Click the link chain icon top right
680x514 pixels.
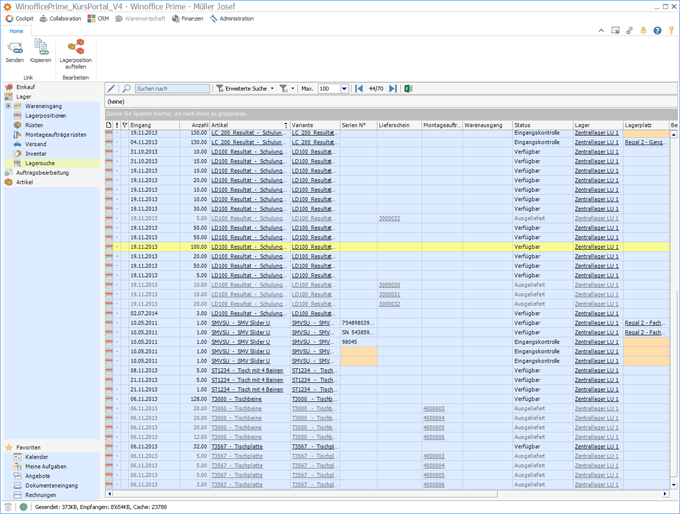(x=629, y=30)
